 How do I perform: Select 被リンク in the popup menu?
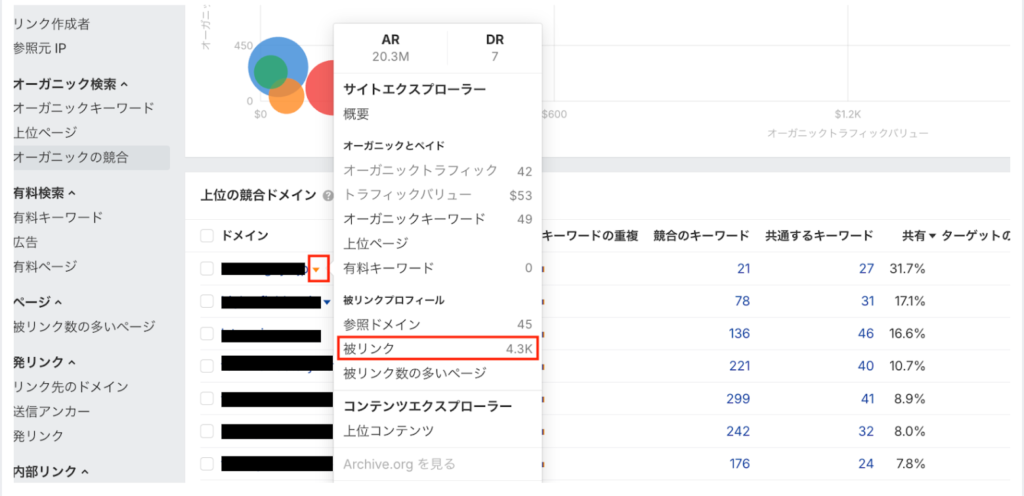coord(369,348)
